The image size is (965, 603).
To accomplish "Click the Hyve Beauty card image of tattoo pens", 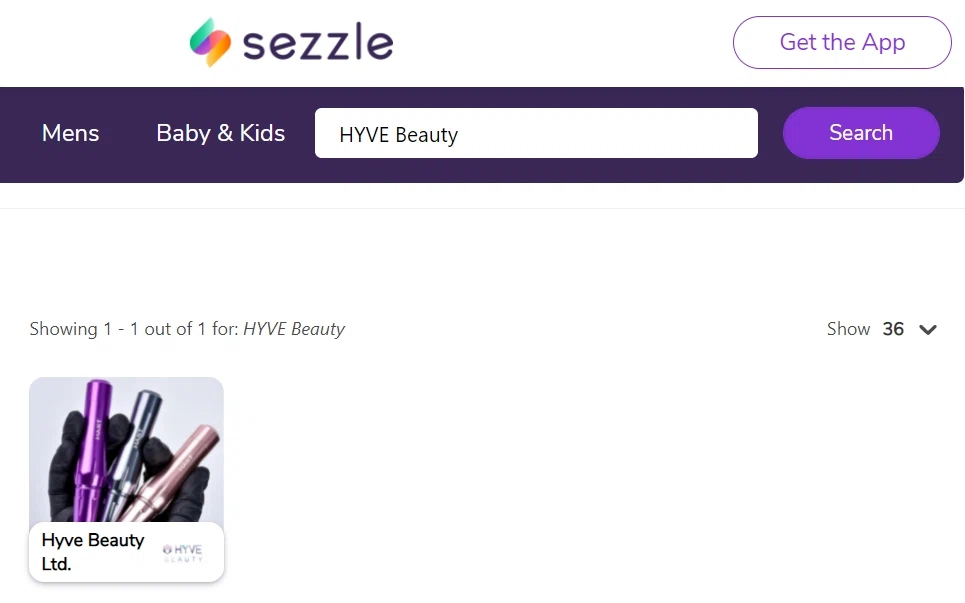I will 126,450.
